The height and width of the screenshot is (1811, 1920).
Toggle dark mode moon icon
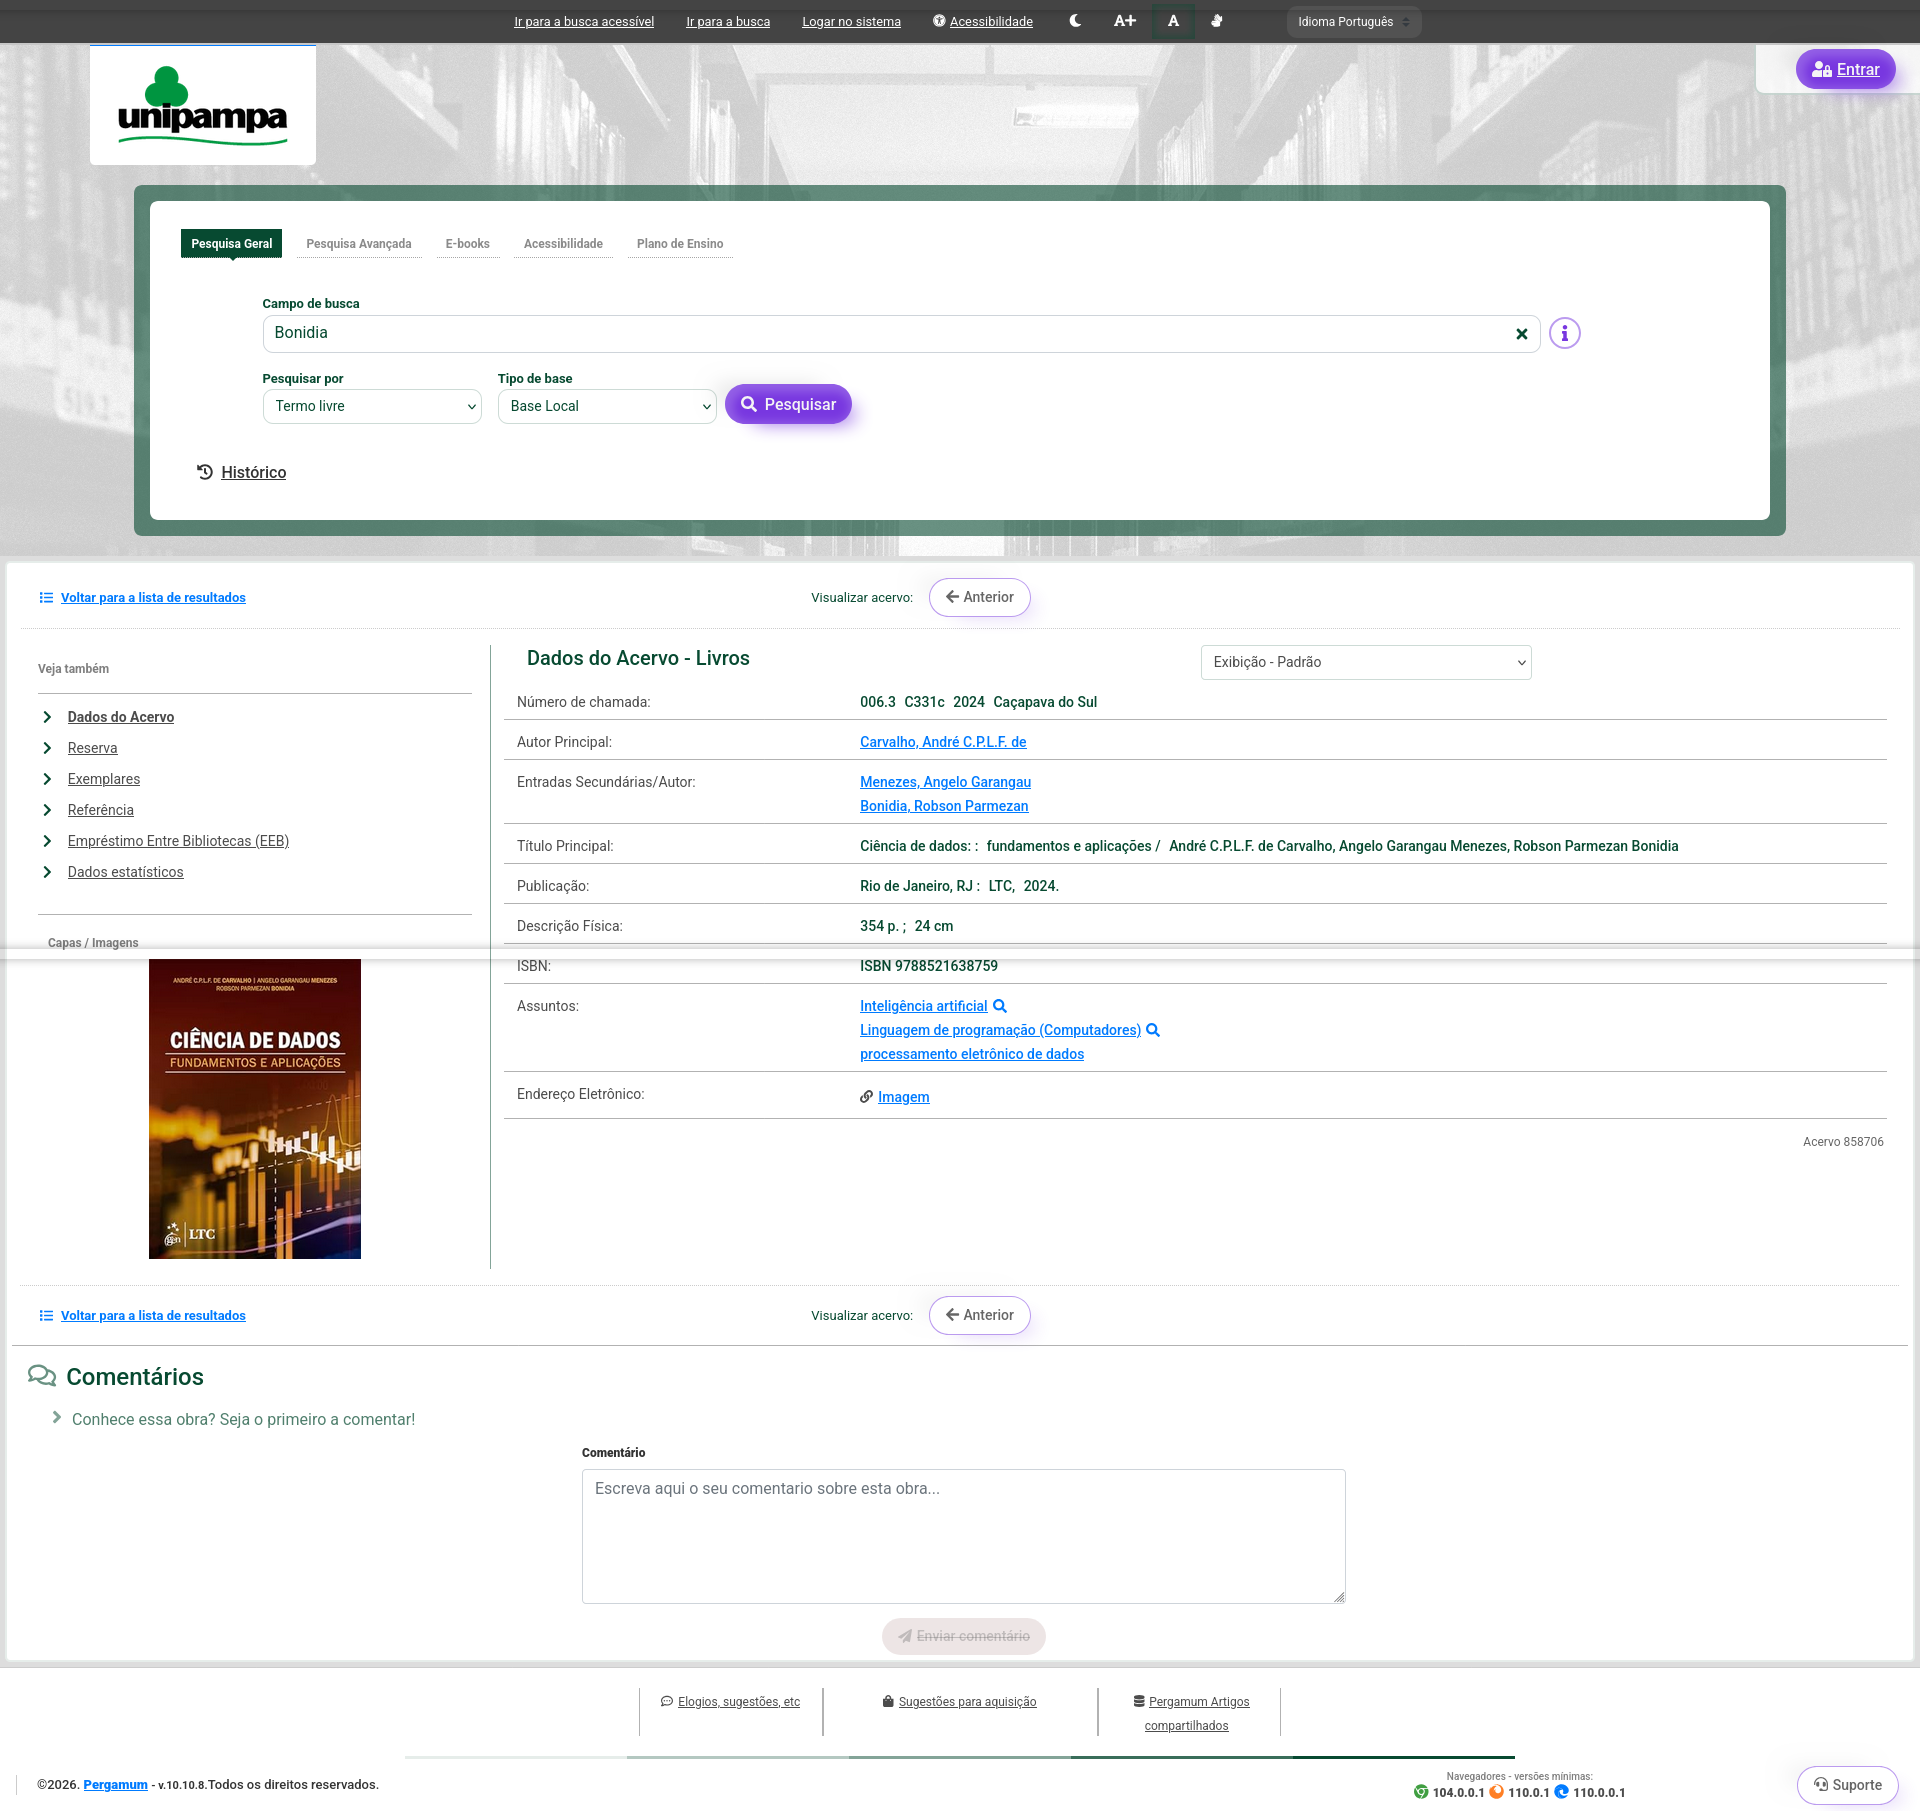1075,21
